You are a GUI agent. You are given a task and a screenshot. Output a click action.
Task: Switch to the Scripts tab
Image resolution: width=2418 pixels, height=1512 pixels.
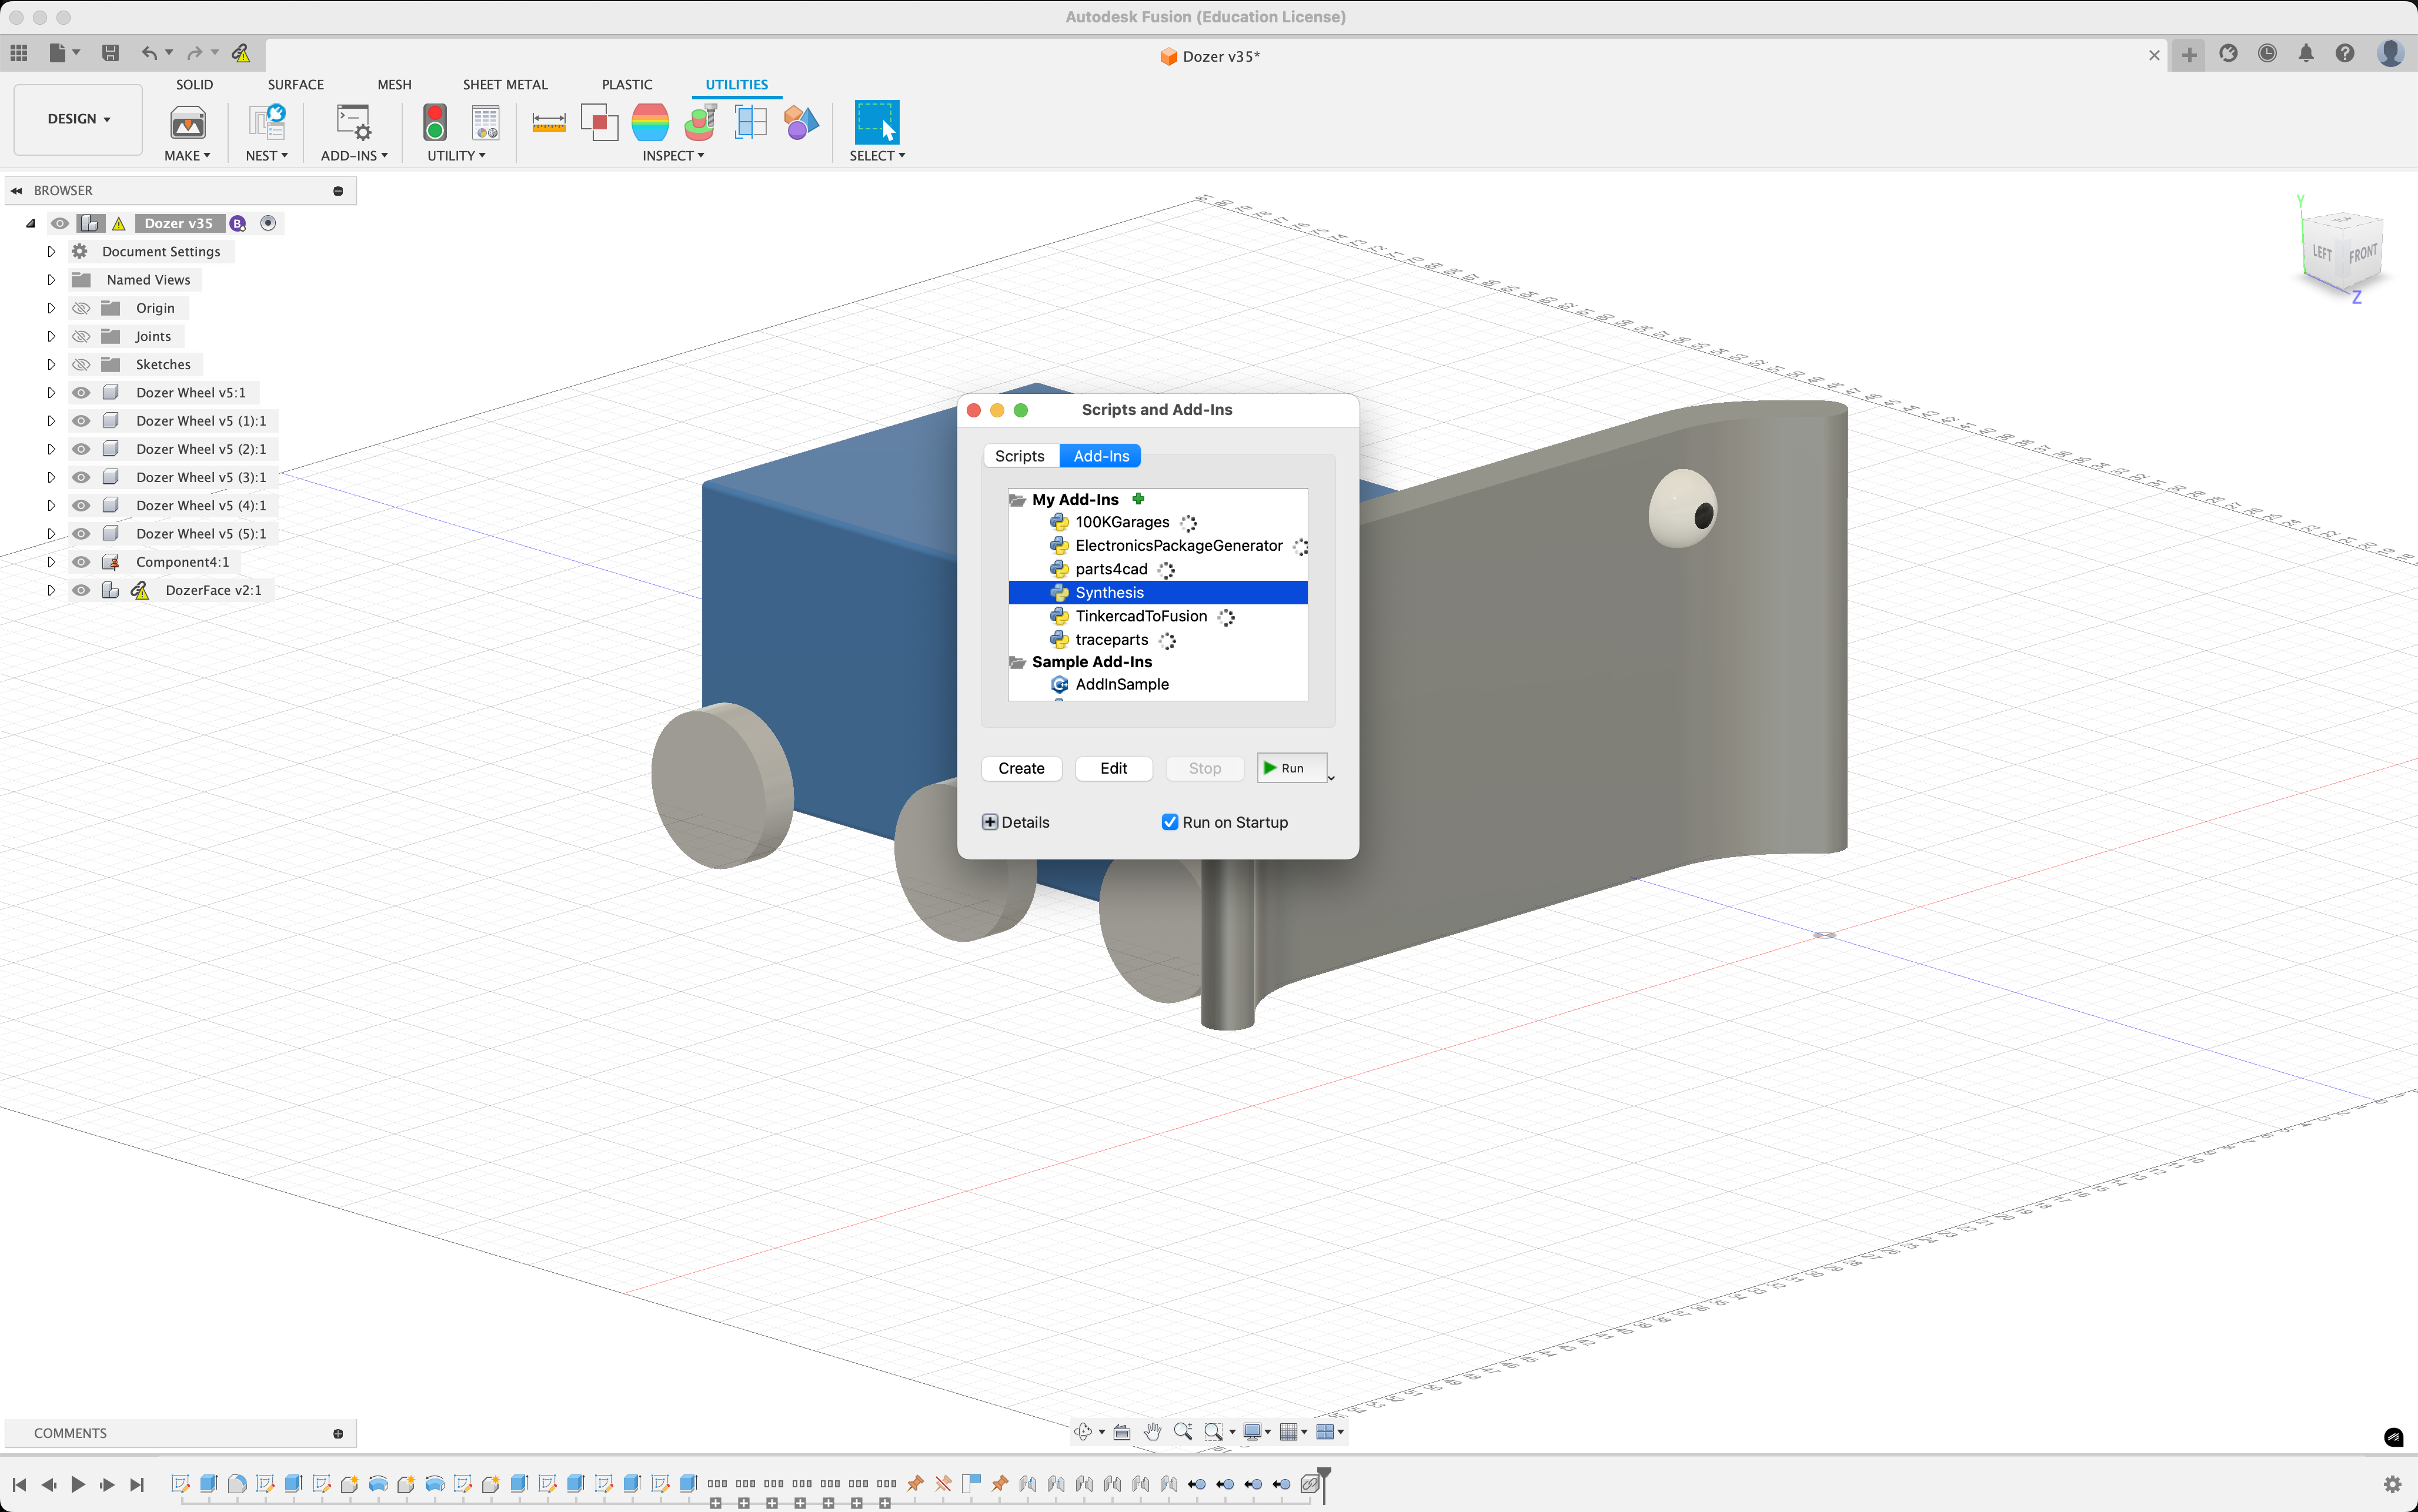click(x=1019, y=456)
